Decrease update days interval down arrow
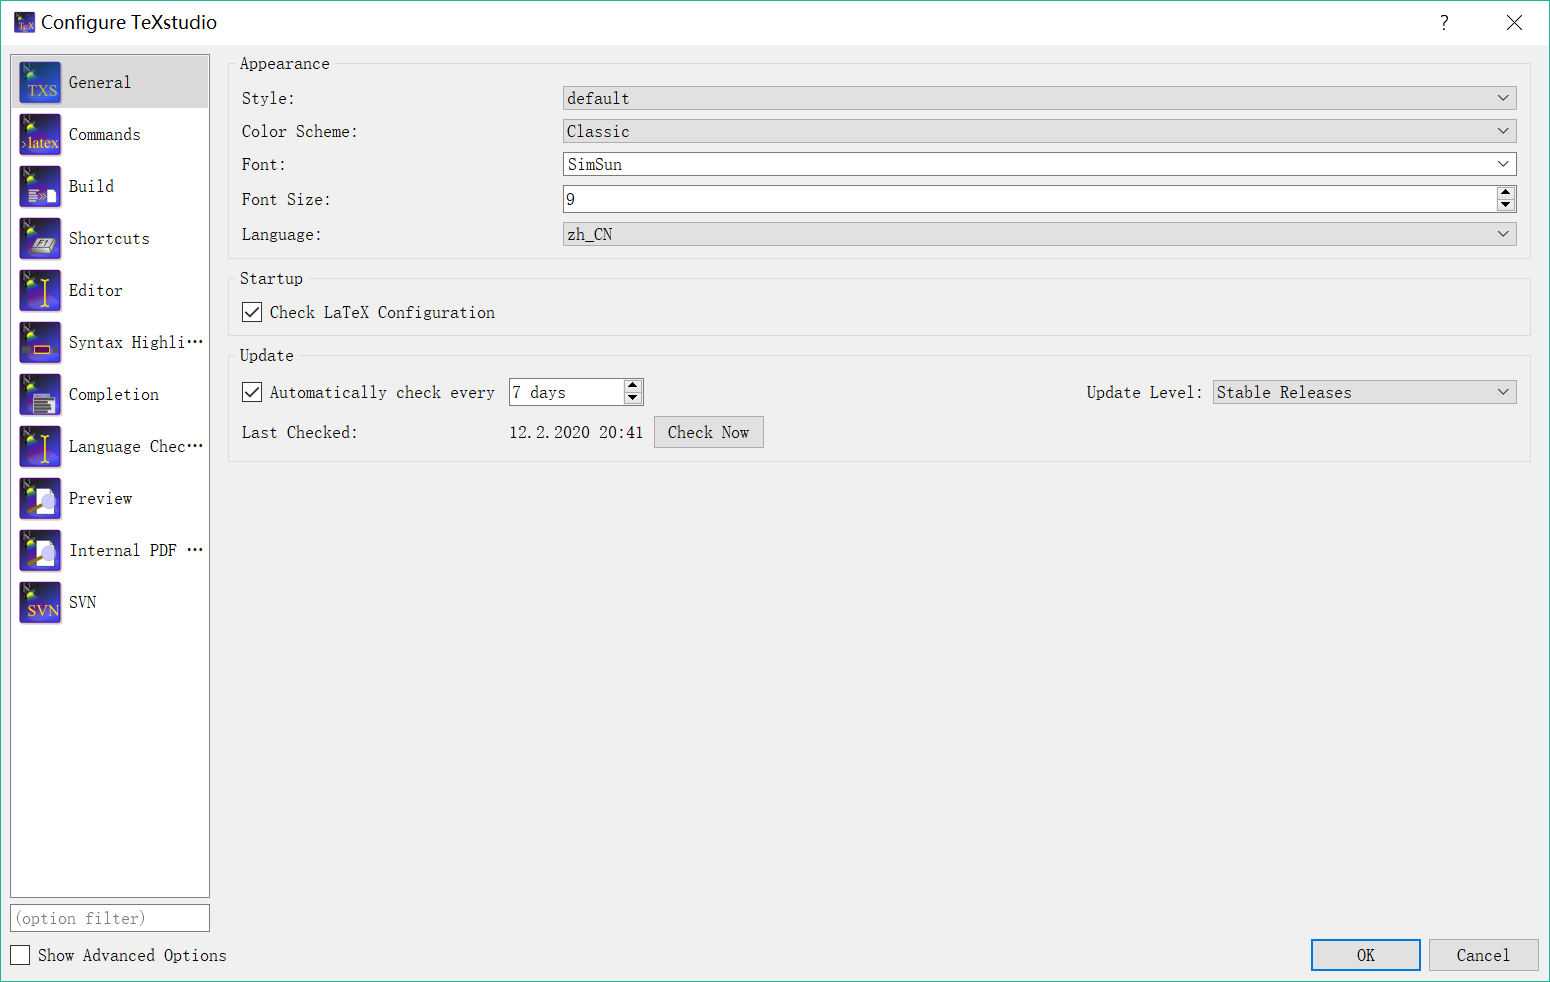1550x982 pixels. point(632,398)
